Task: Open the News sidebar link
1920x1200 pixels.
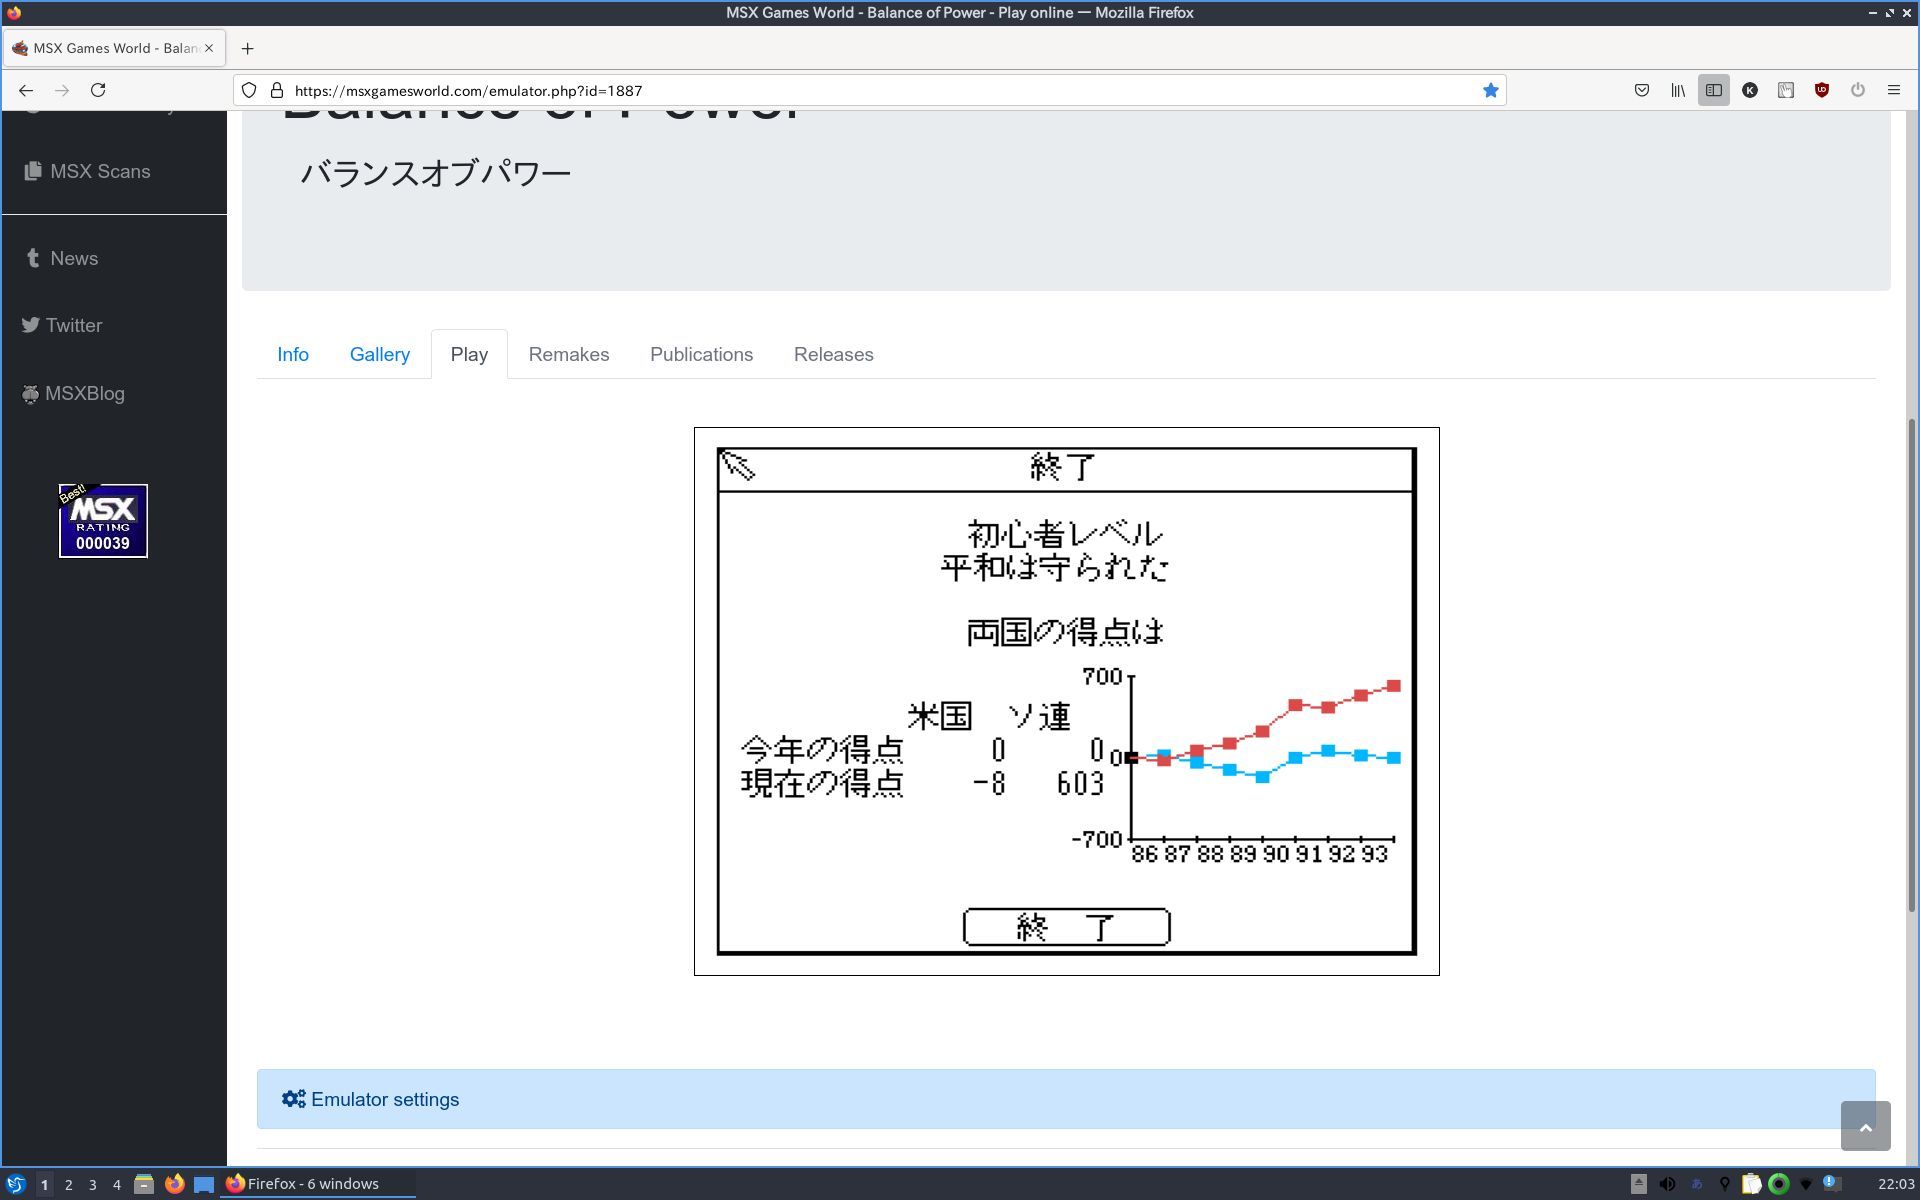Action: click(62, 258)
